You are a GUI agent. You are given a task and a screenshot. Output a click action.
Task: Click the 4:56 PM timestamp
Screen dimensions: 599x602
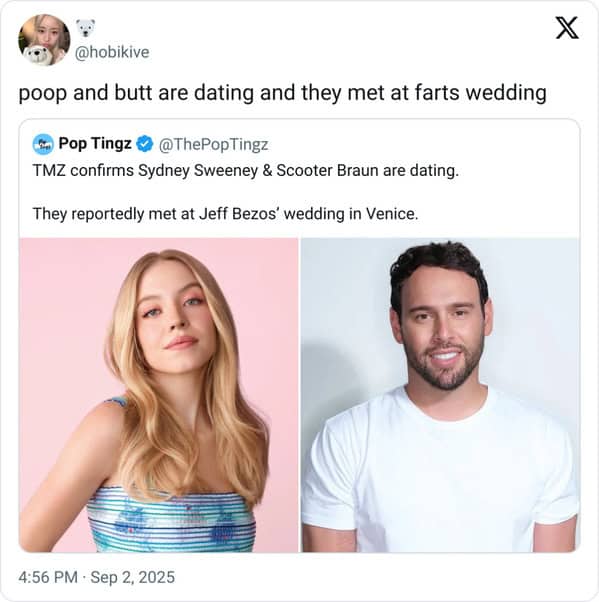pos(48,577)
